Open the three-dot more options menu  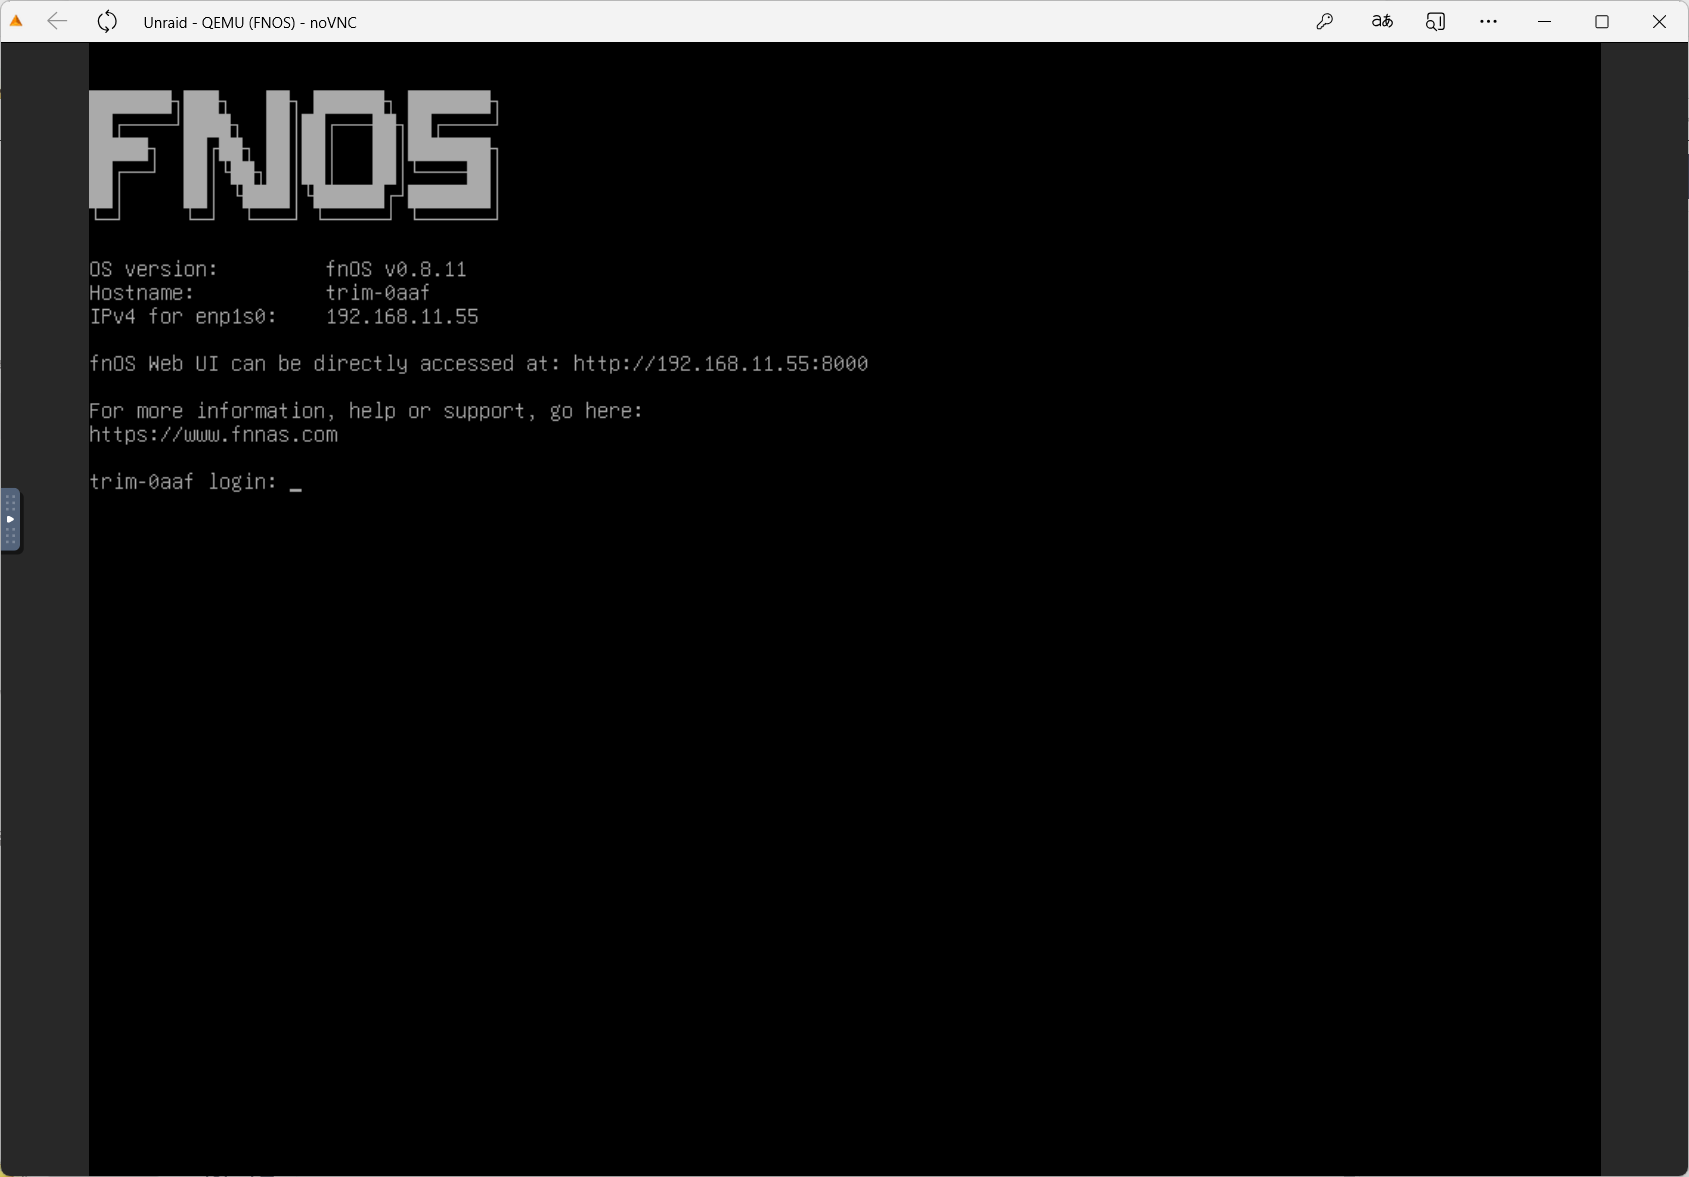click(1488, 21)
